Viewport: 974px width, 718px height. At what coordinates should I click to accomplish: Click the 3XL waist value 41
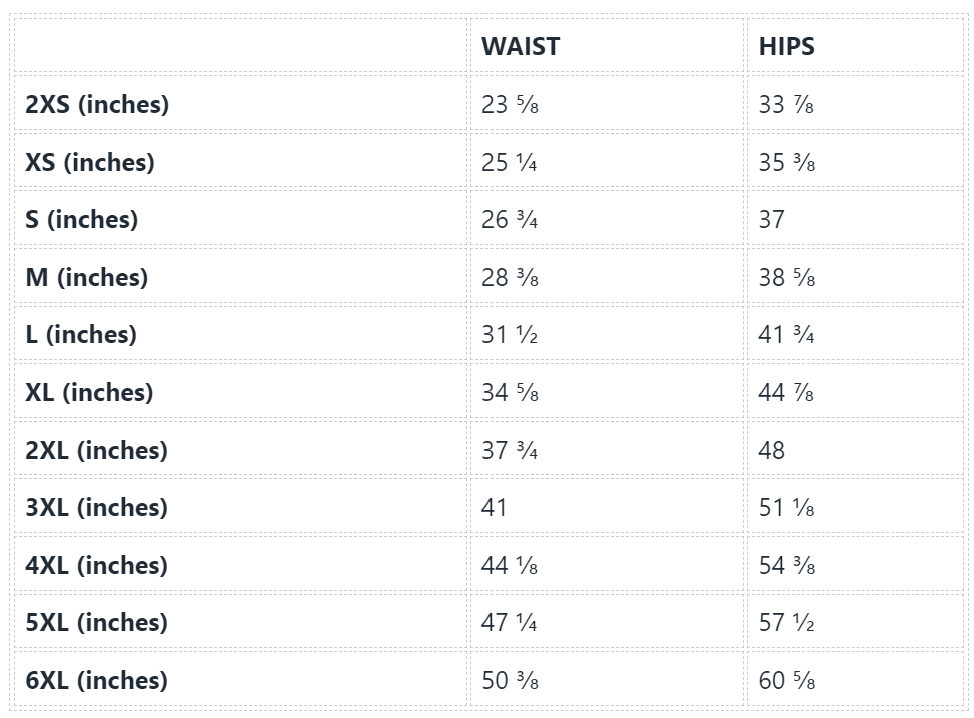494,507
